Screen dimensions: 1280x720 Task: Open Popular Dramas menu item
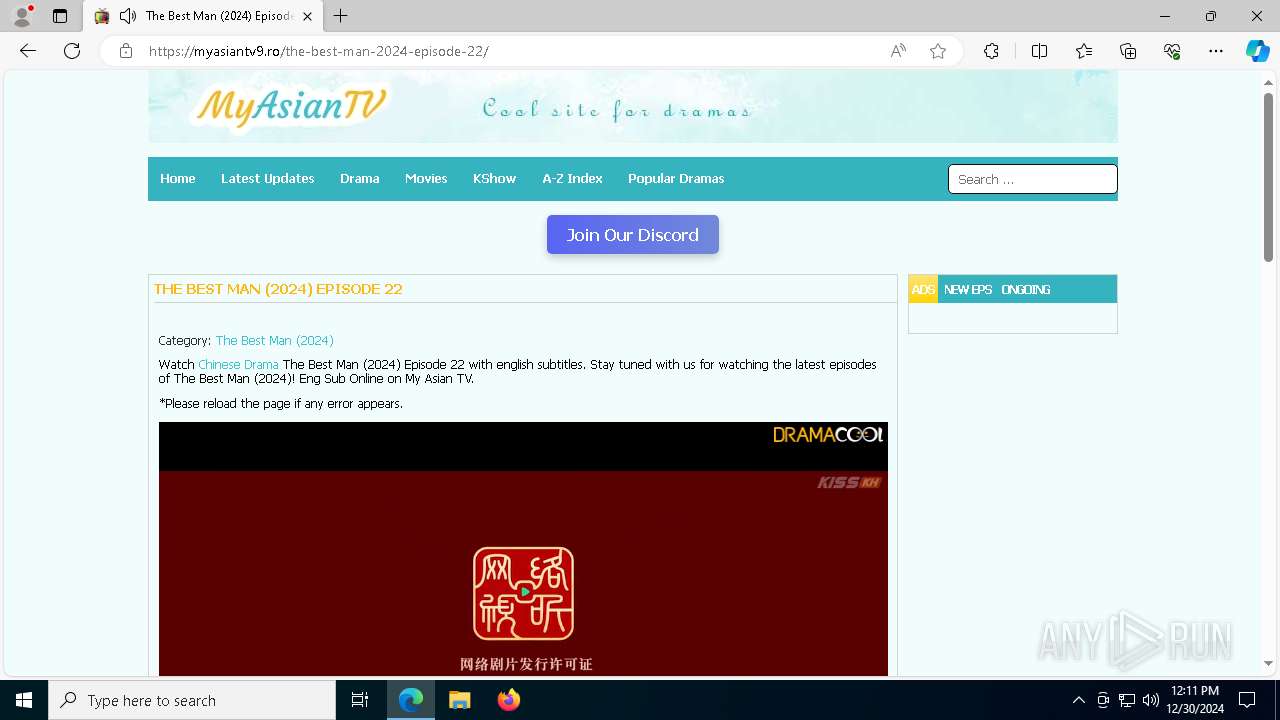[676, 178]
